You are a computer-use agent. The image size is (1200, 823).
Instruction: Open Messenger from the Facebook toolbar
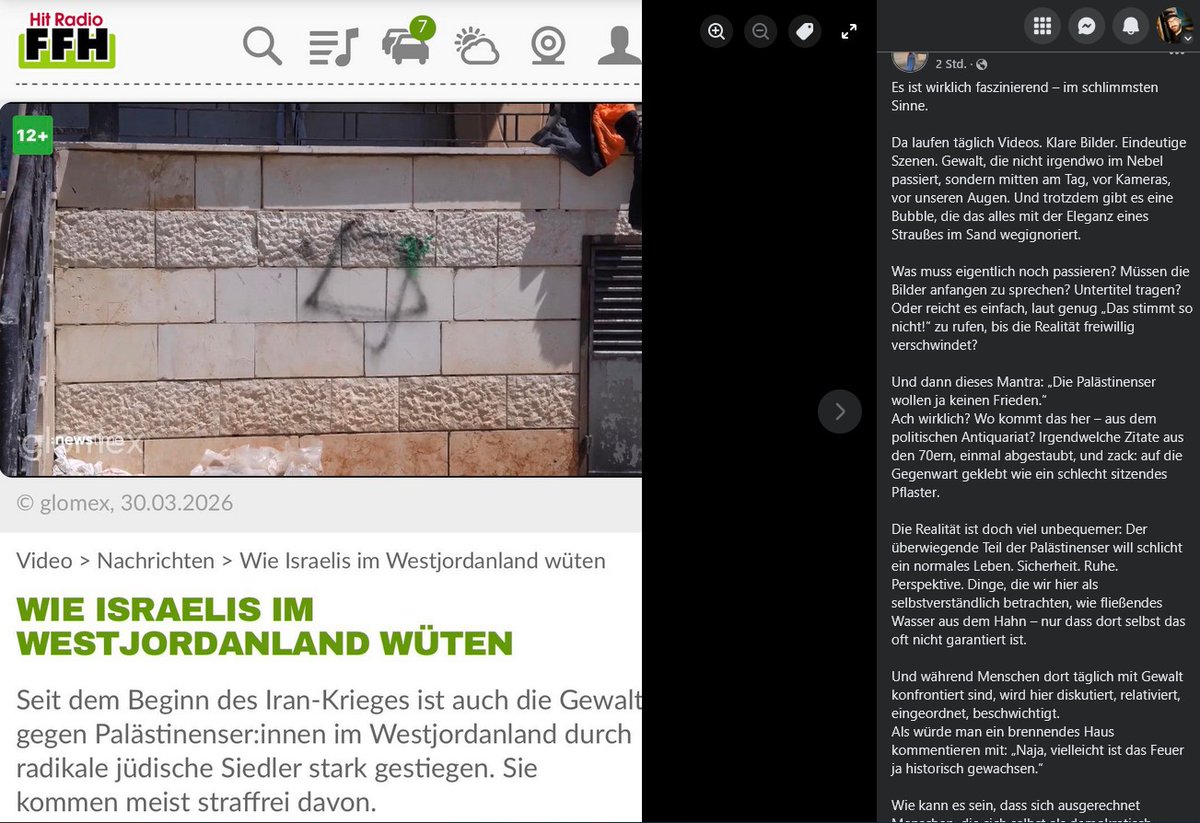1086,26
